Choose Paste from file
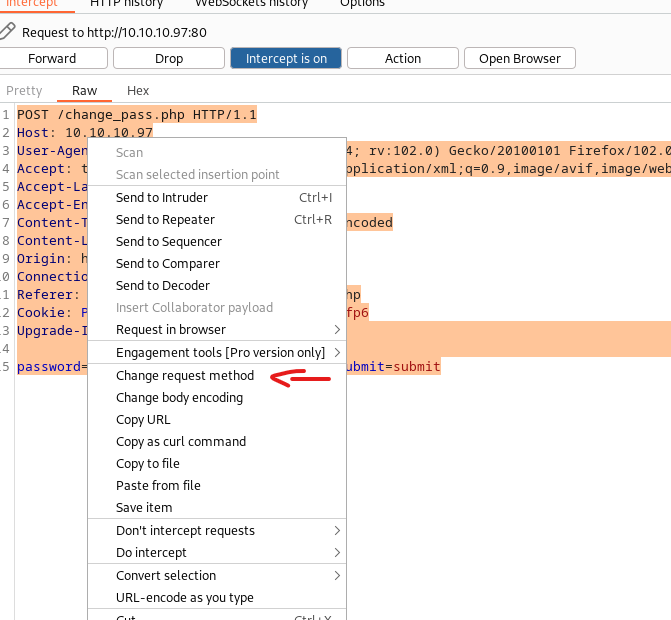 (x=217, y=485)
